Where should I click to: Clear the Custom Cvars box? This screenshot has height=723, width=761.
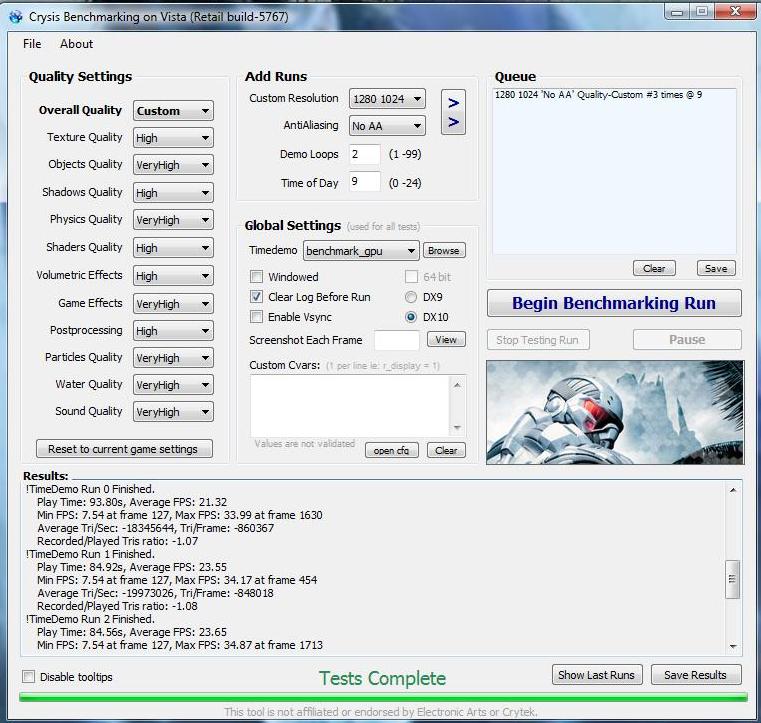coord(446,450)
